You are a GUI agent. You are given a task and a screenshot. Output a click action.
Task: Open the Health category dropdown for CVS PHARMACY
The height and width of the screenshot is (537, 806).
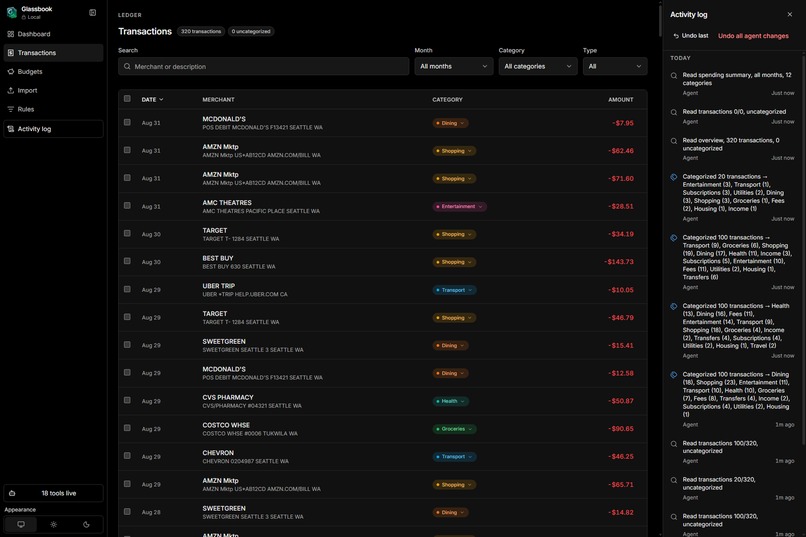[x=450, y=401]
